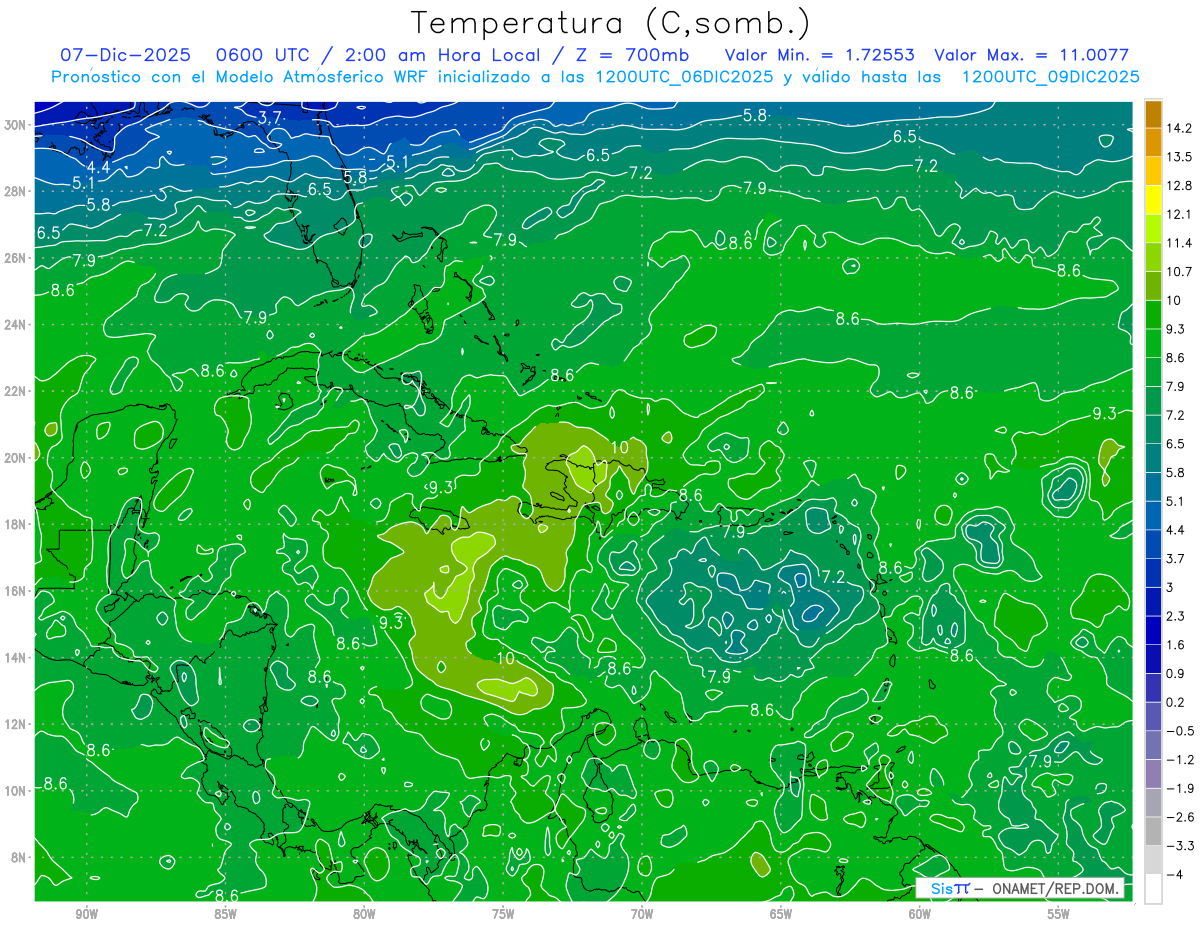Click the white bottom swatch below -4
1200x927 pixels.
coord(1153,889)
